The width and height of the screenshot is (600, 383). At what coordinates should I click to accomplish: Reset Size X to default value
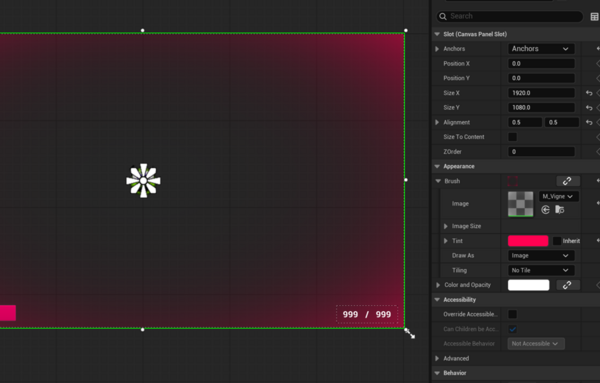click(589, 93)
